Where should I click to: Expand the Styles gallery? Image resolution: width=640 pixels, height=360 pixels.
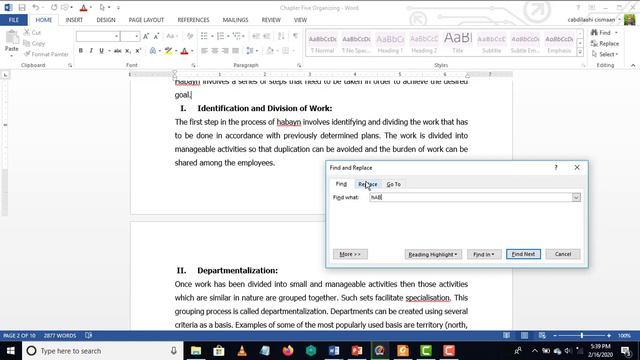pos(580,52)
